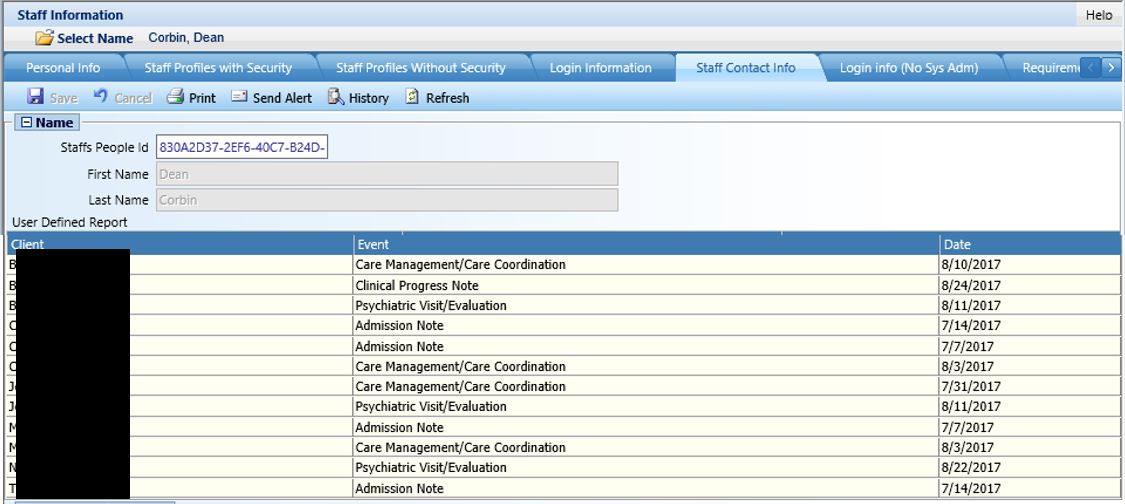Image resolution: width=1125 pixels, height=504 pixels.
Task: Sort table by the Date column header
Action: click(1030, 244)
